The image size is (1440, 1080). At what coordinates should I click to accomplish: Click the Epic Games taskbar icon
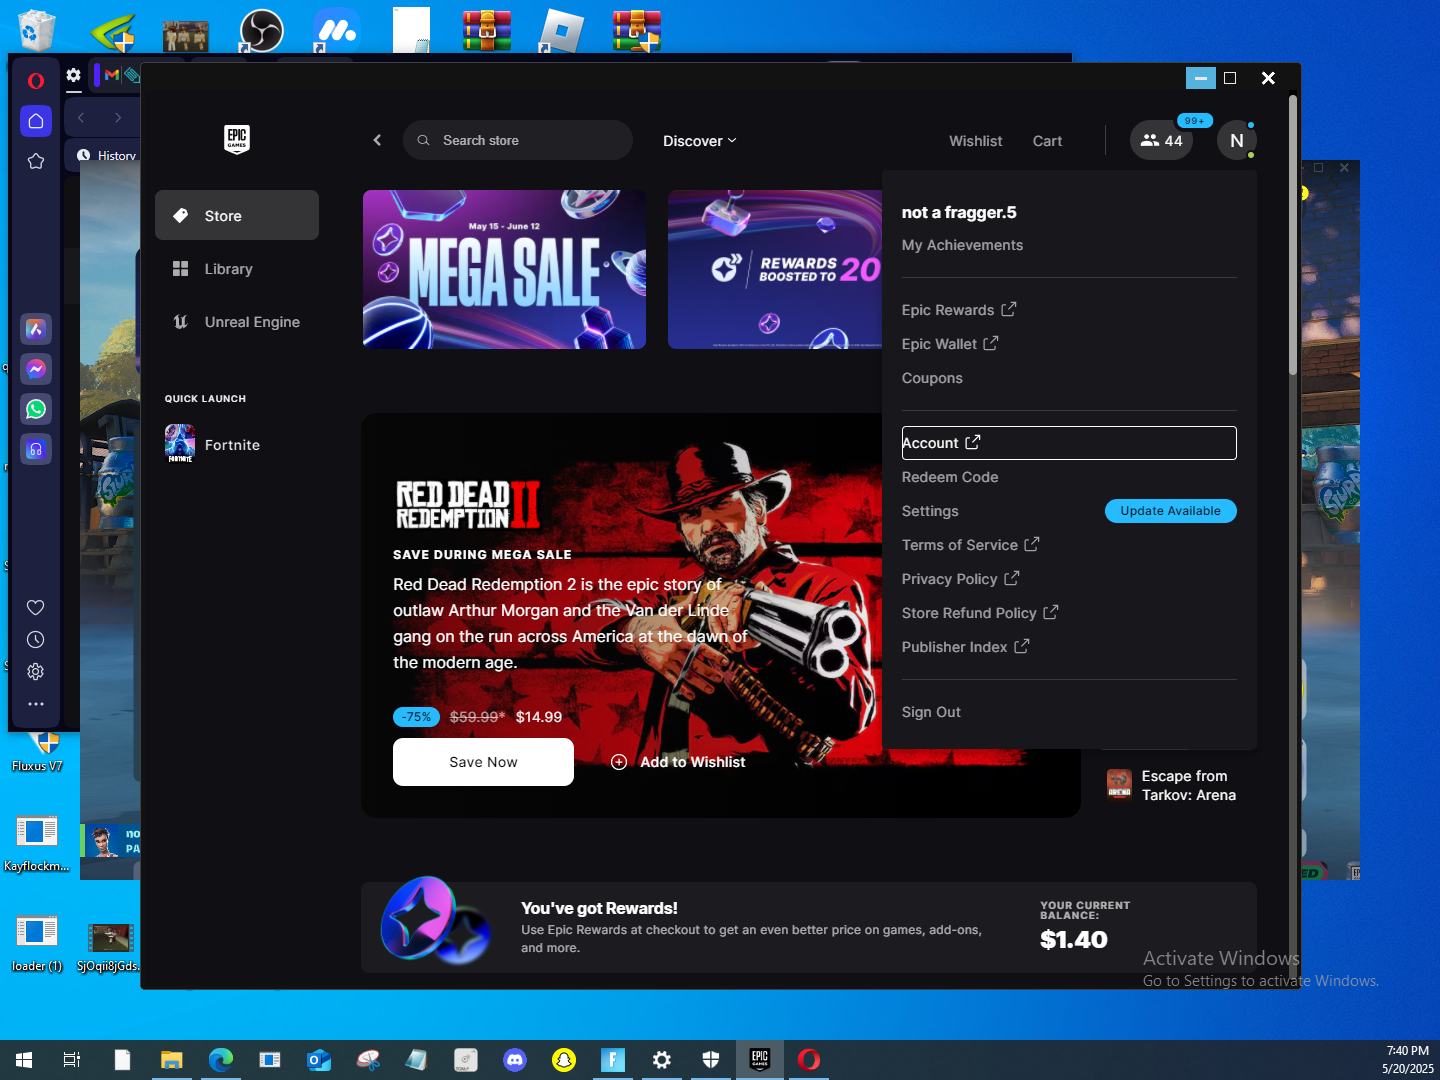(x=760, y=1060)
